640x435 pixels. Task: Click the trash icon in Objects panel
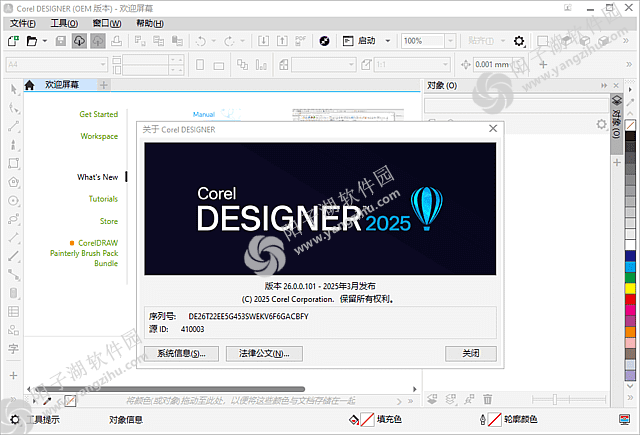[x=487, y=399]
